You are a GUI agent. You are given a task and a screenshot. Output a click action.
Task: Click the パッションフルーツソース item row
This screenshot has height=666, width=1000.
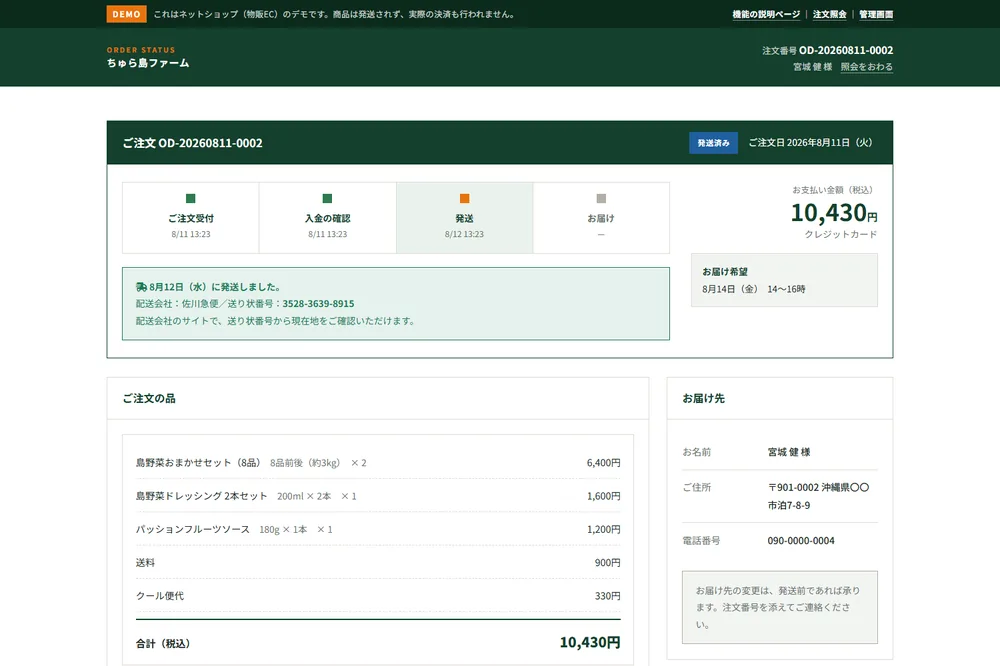(x=378, y=529)
